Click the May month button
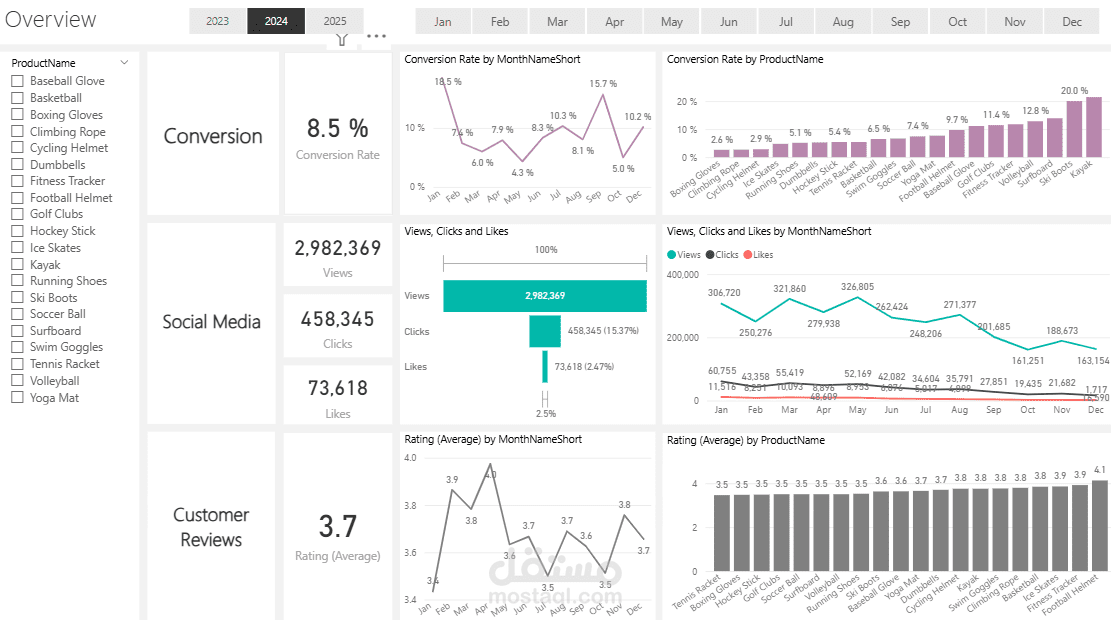The width and height of the screenshot is (1111, 620). pos(672,21)
